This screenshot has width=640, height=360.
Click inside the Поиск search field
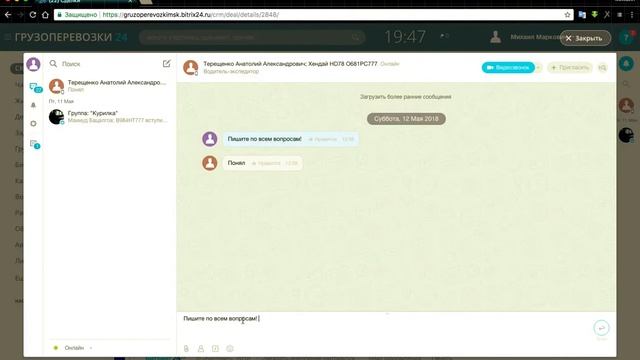(x=110, y=64)
